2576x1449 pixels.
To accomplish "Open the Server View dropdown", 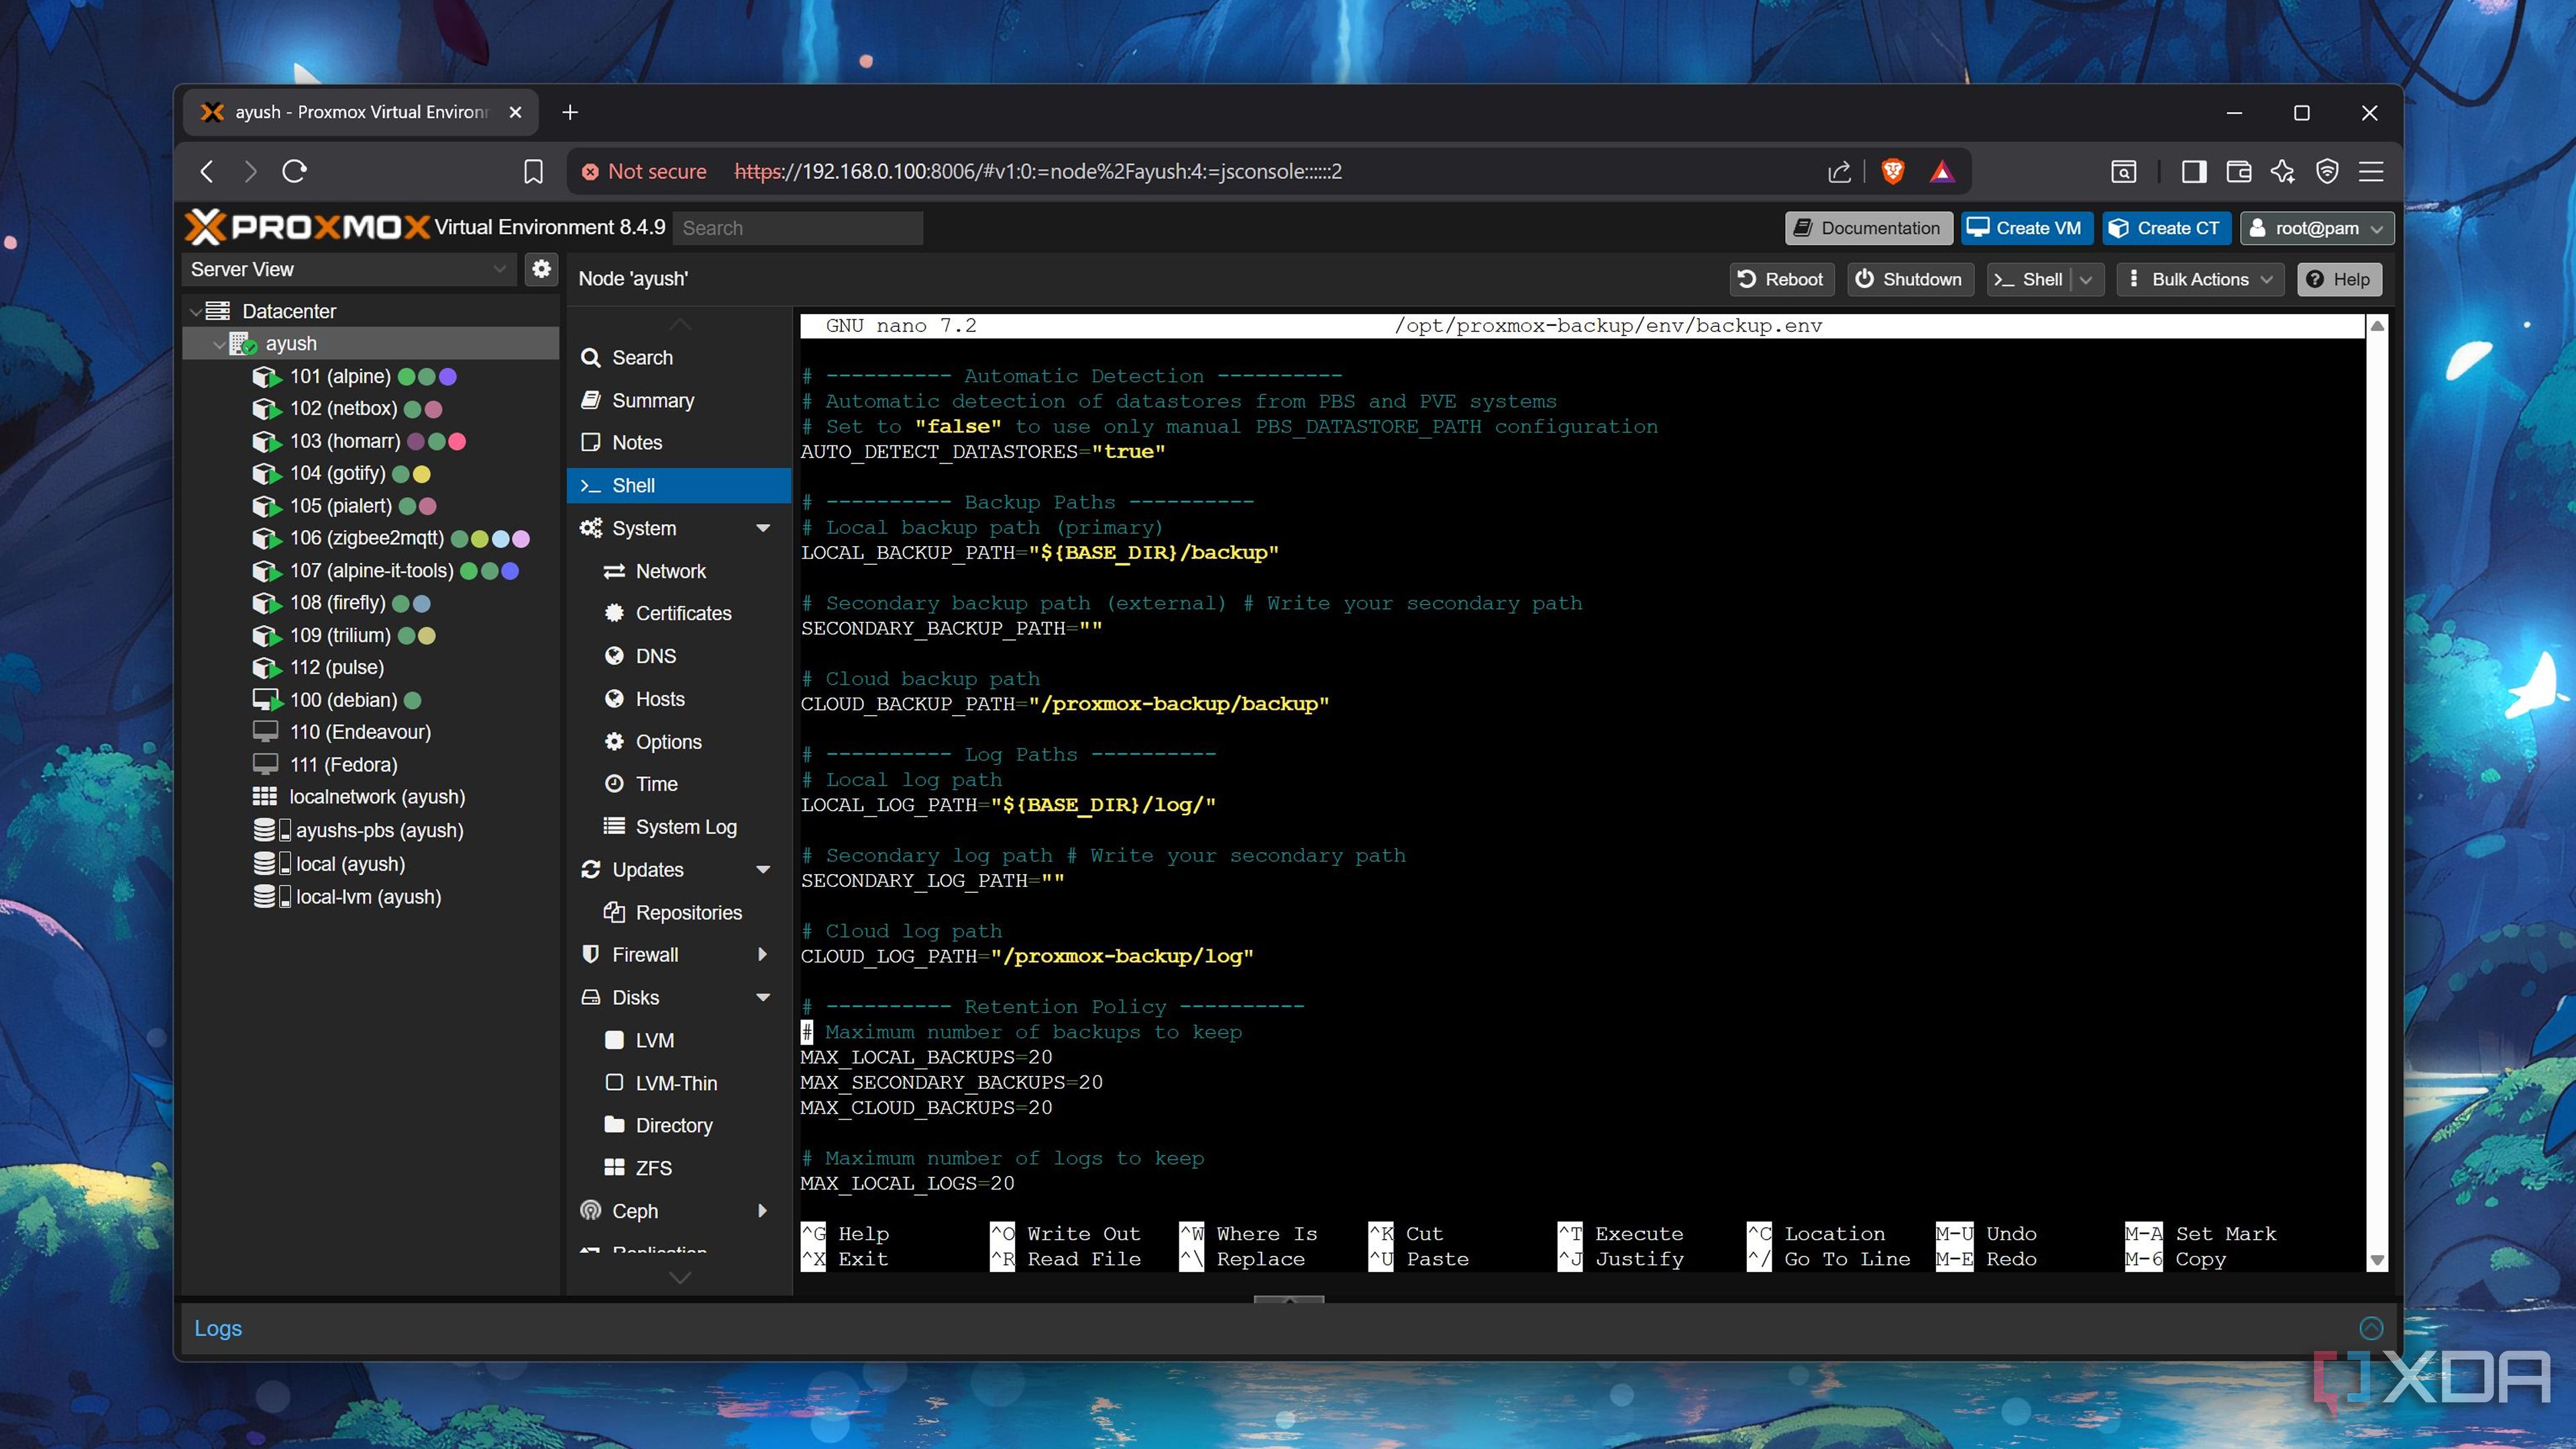I will click(x=349, y=269).
